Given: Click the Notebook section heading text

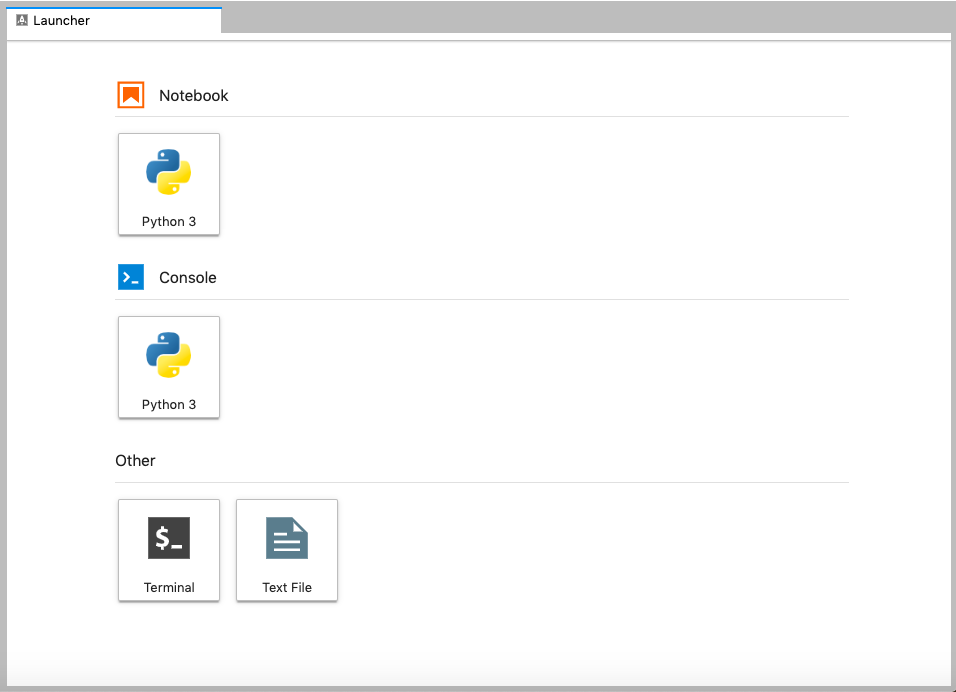Looking at the screenshot, I should coord(193,96).
